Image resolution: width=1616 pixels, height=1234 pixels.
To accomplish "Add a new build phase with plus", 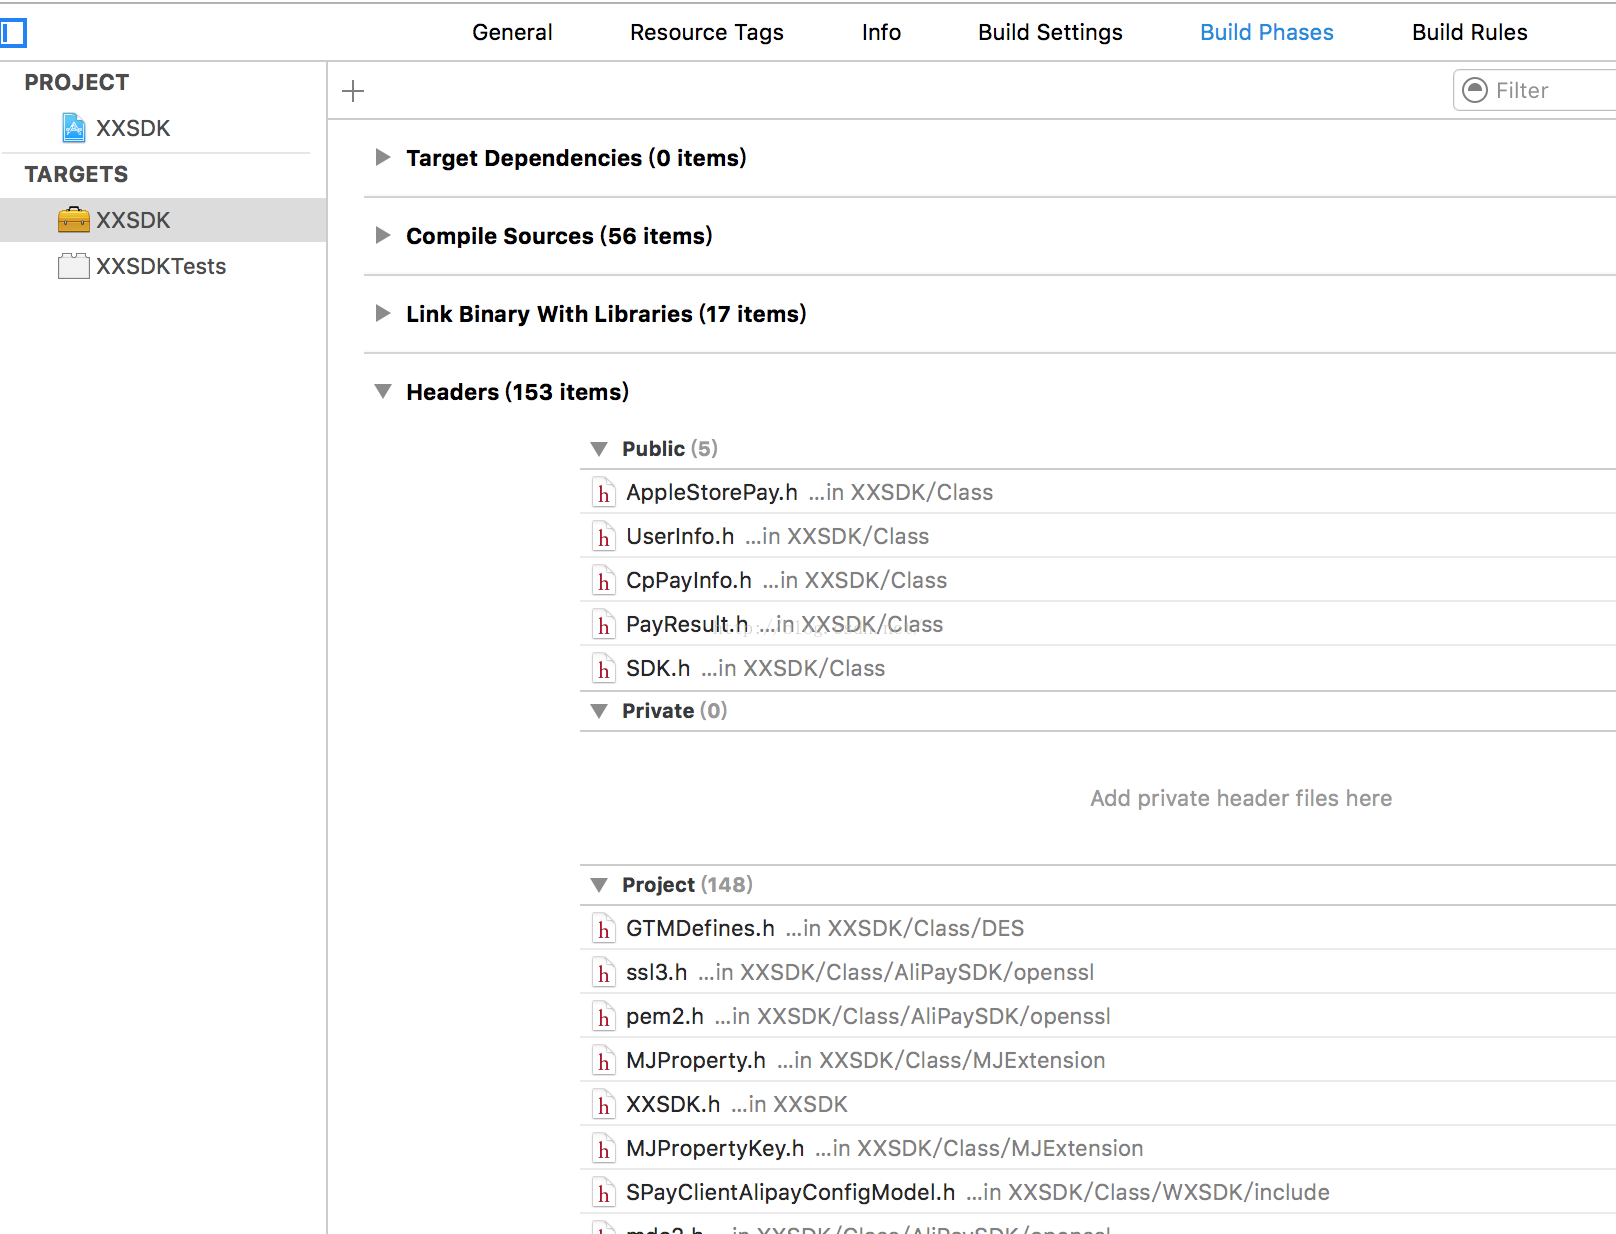I will click(353, 91).
